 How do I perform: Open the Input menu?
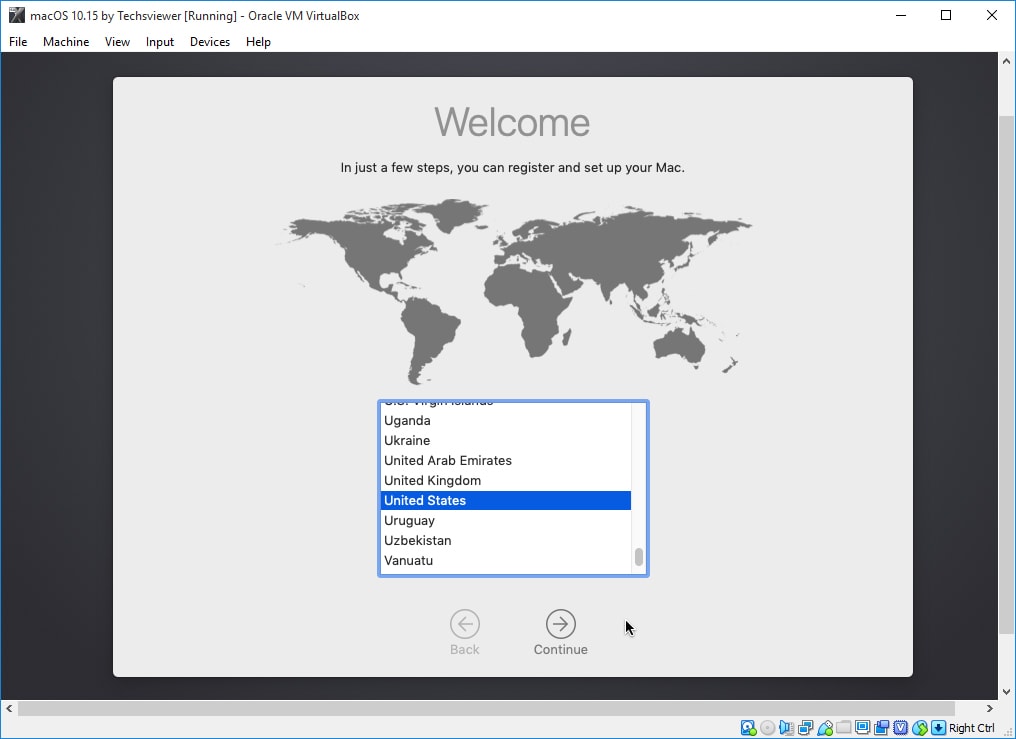coord(159,42)
